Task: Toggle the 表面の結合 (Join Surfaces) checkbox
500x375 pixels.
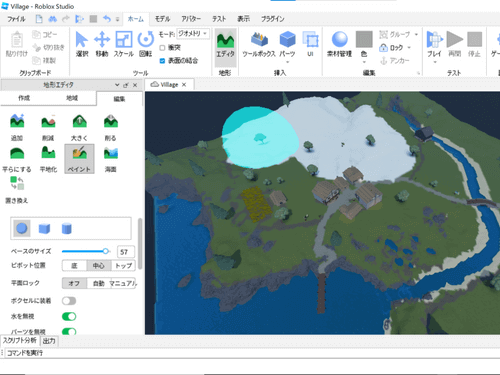Action: point(162,61)
